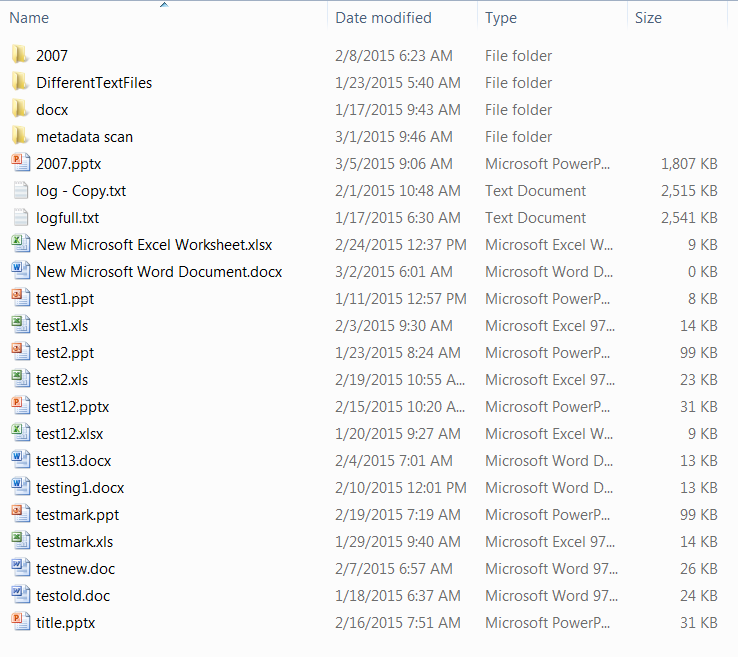The width and height of the screenshot is (738, 657).
Task: Select the title.pptx file name
Action: [x=65, y=623]
